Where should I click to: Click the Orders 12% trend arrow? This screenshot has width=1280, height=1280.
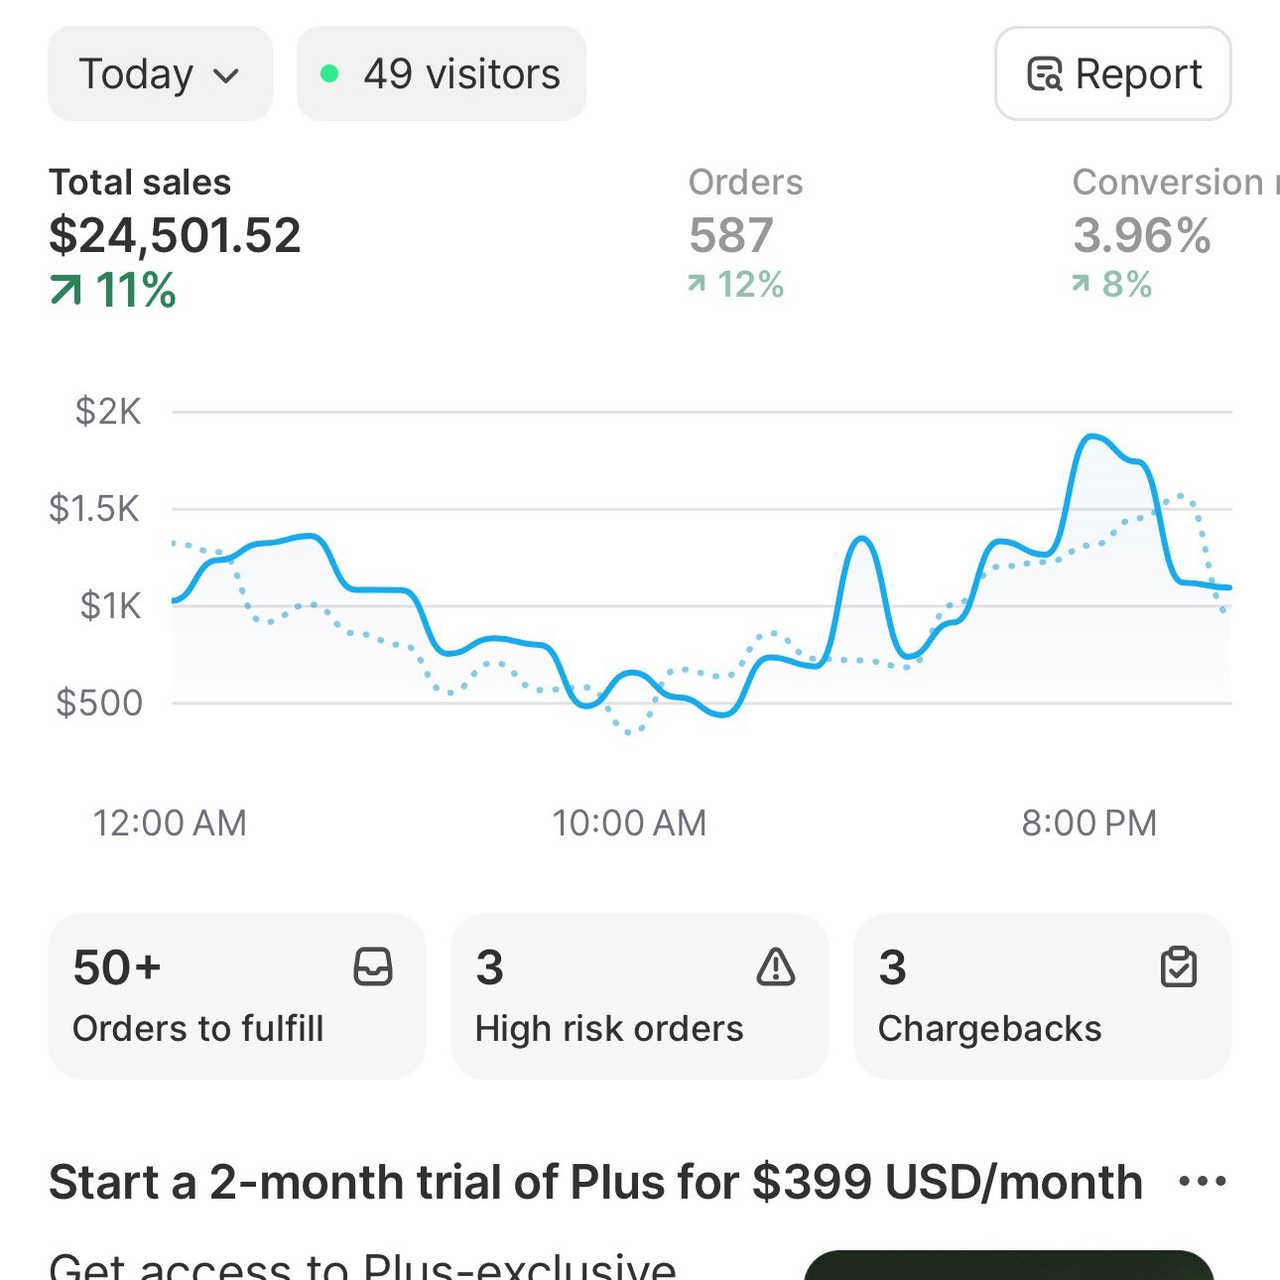click(x=697, y=285)
